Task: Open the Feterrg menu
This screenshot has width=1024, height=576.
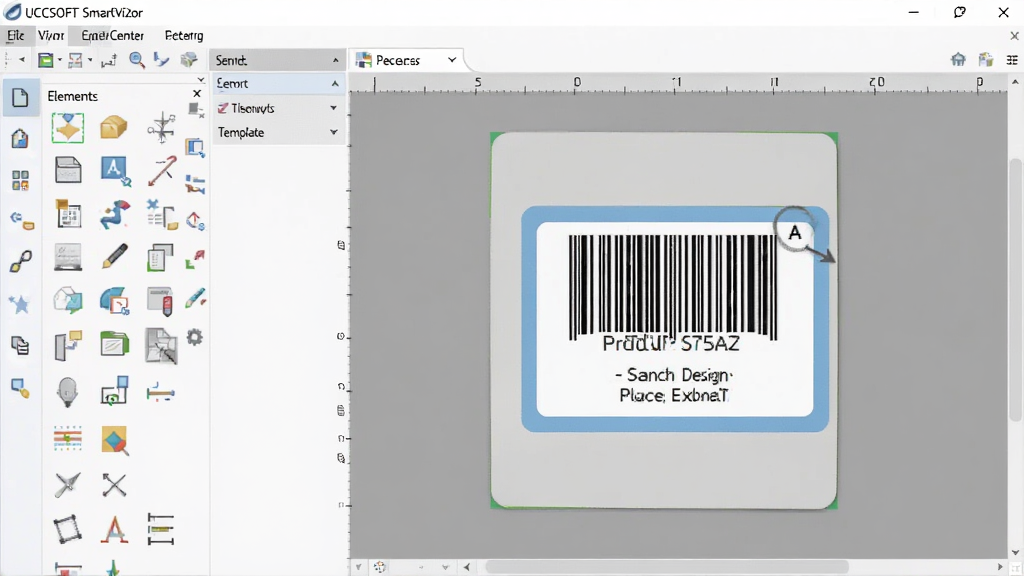Action: coord(184,35)
